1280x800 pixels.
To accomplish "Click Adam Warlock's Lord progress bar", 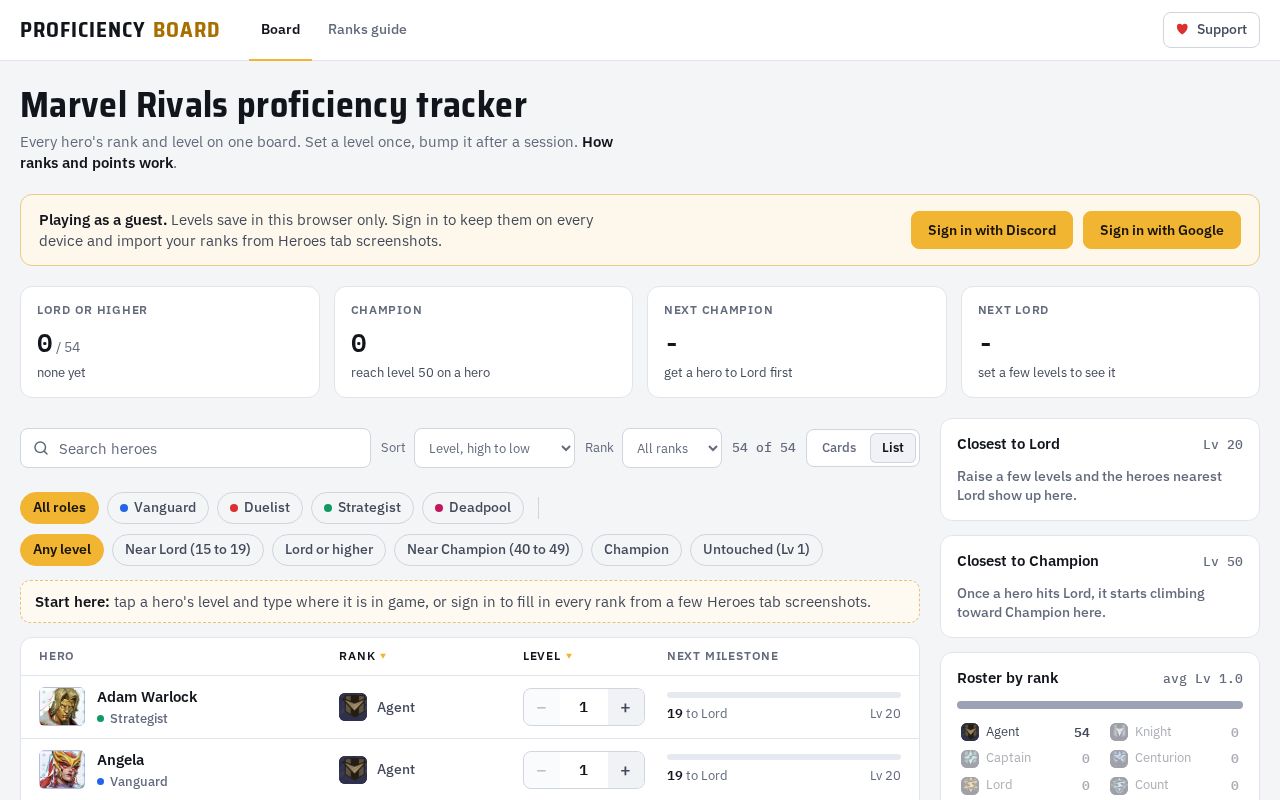I will pos(784,695).
